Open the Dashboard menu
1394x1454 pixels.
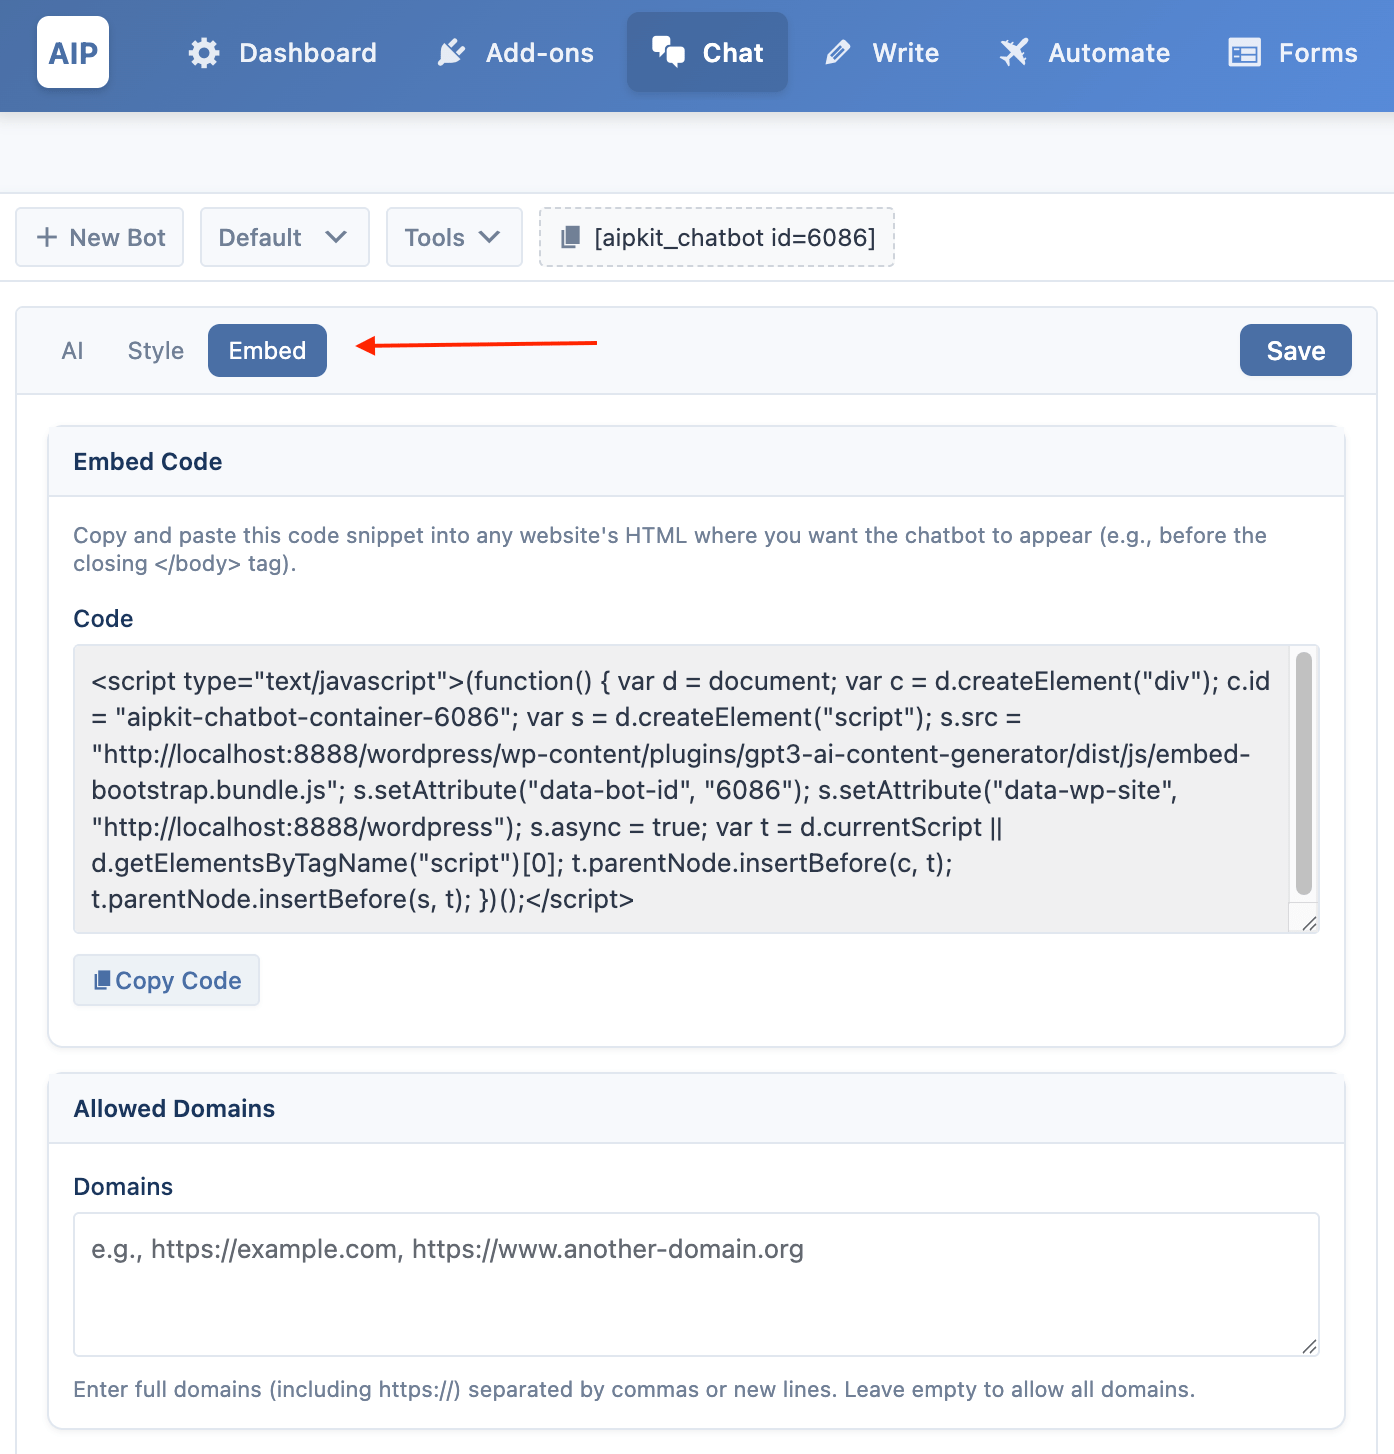pyautogui.click(x=282, y=53)
